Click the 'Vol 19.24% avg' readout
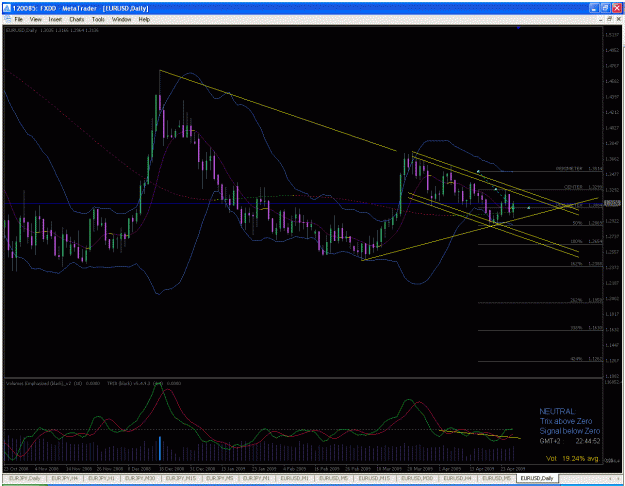Viewport: 625px width, 486px height. point(572,458)
